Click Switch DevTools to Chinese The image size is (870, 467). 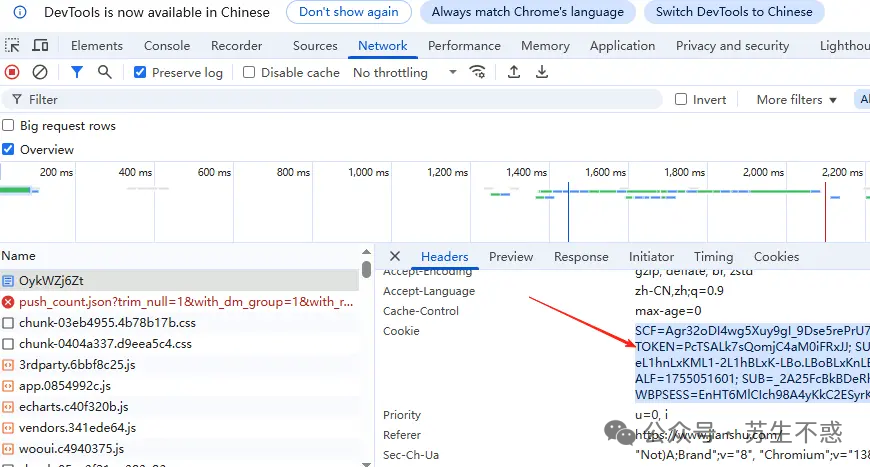(734, 12)
